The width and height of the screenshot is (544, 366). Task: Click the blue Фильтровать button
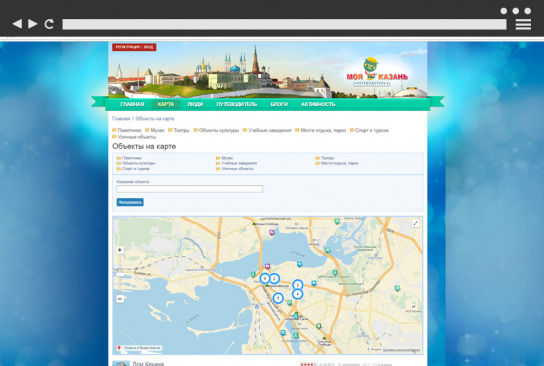(x=130, y=202)
